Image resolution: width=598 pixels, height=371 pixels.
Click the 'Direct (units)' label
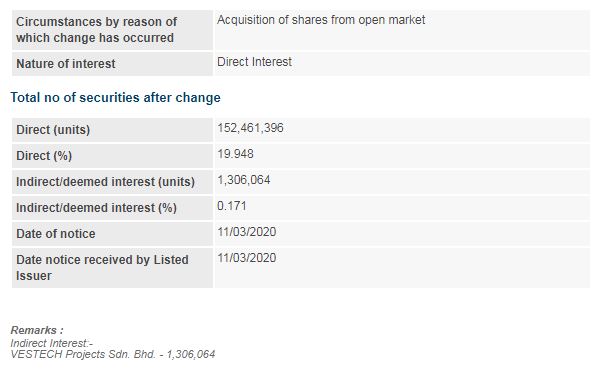(x=53, y=130)
